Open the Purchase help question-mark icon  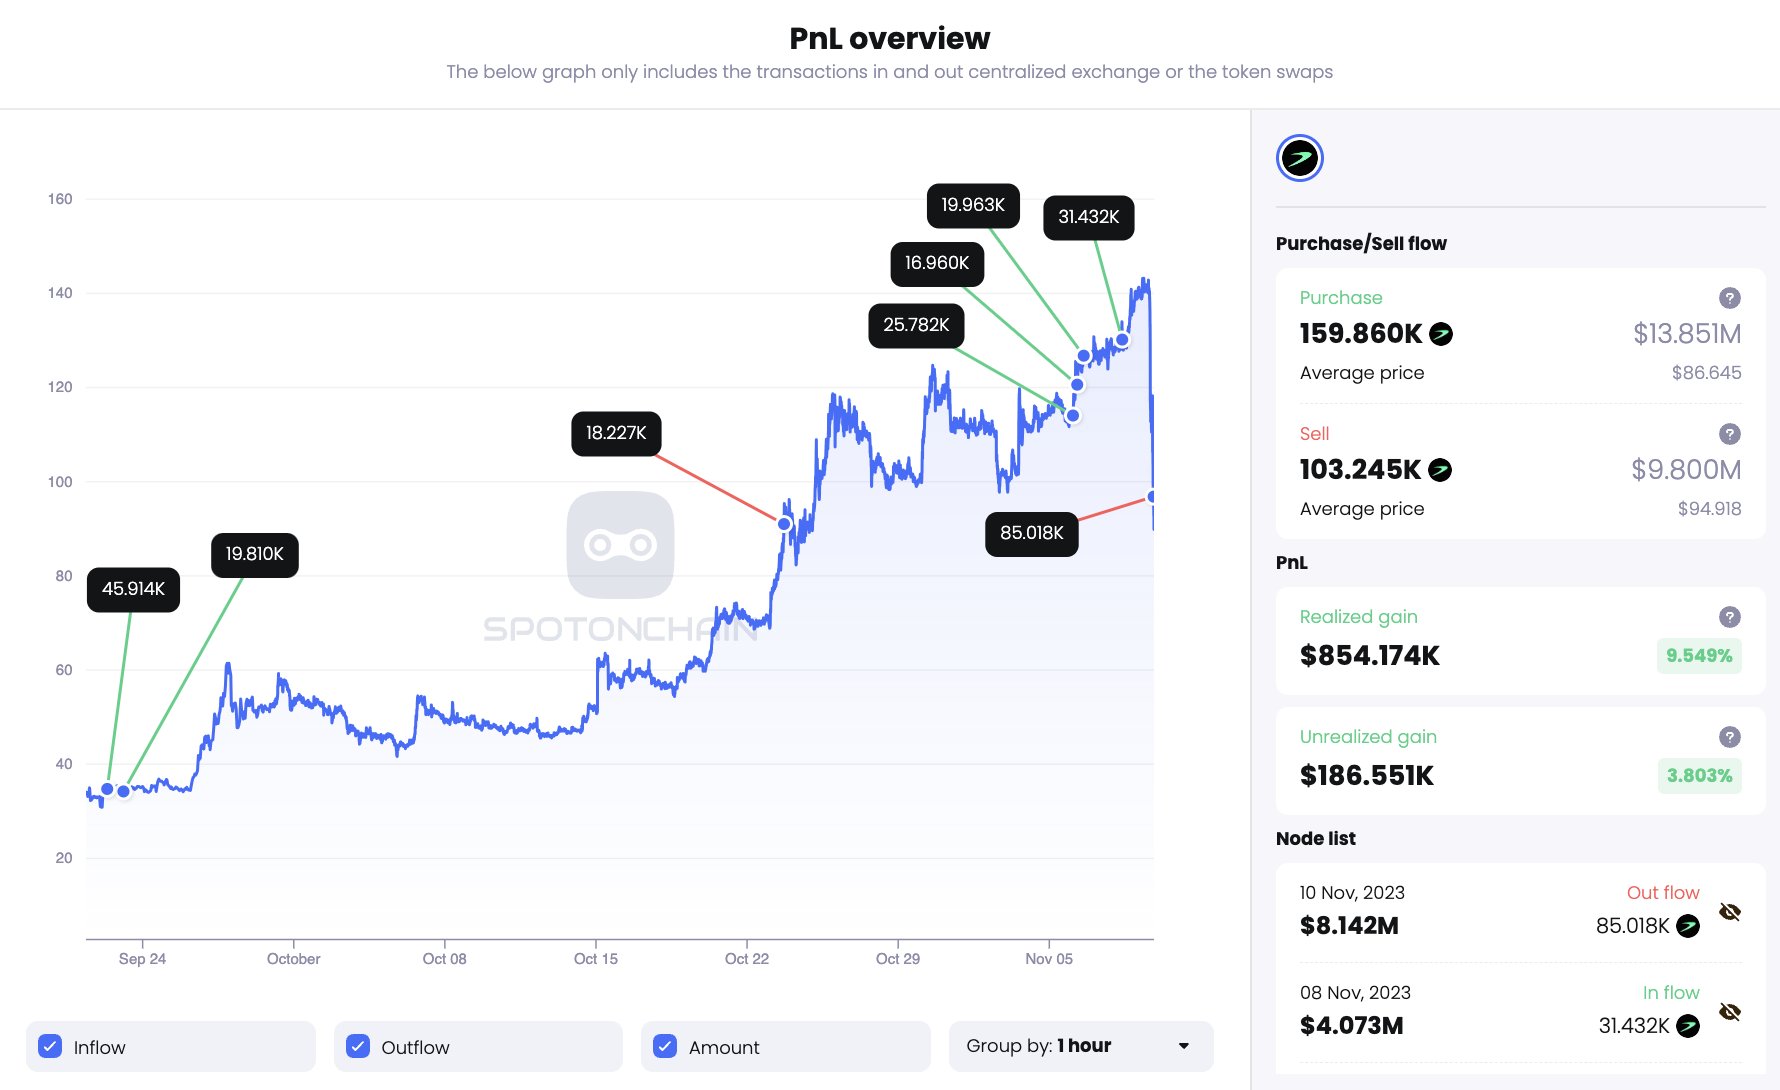click(x=1729, y=298)
